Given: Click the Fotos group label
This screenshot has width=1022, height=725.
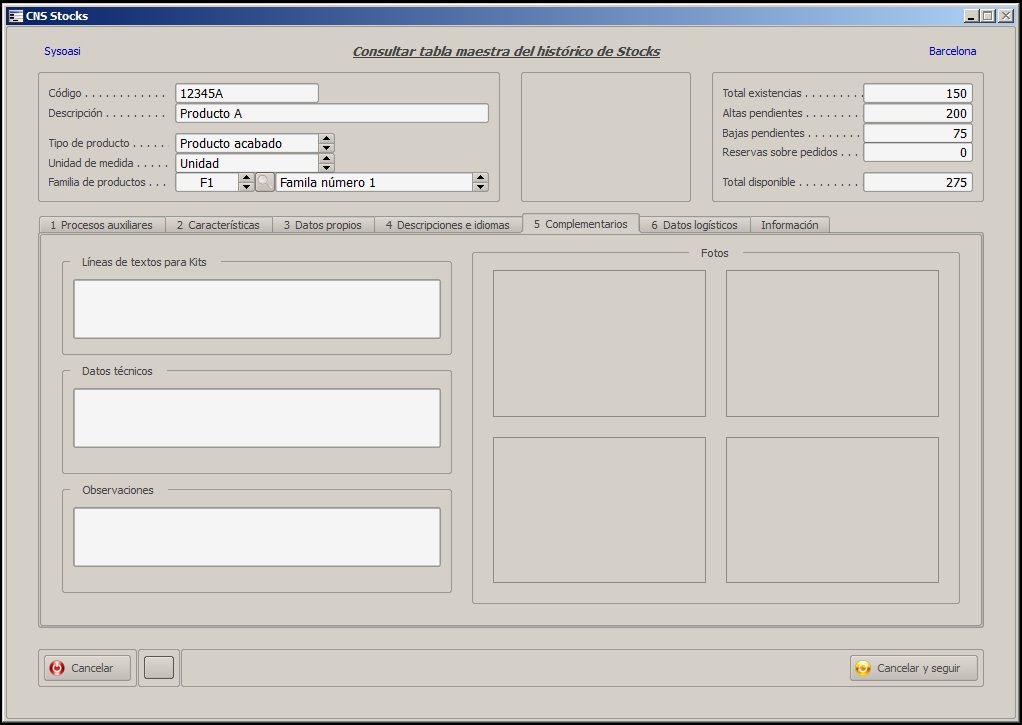Looking at the screenshot, I should 714,253.
